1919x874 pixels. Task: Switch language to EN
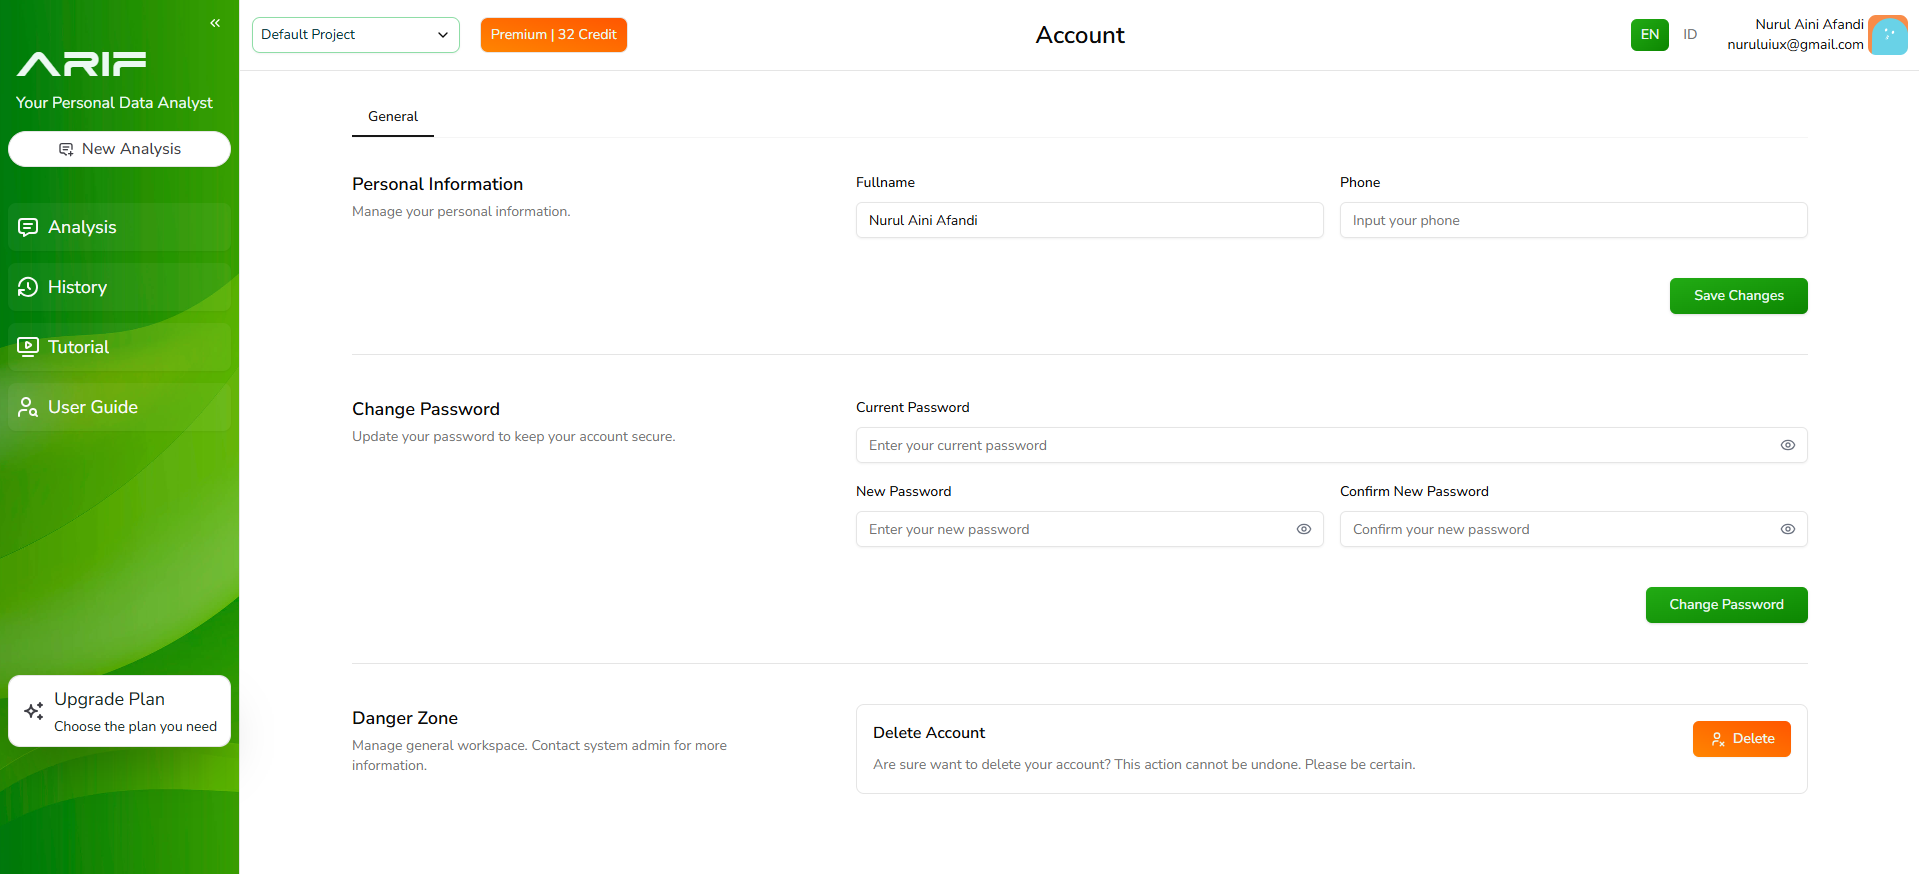click(1649, 35)
